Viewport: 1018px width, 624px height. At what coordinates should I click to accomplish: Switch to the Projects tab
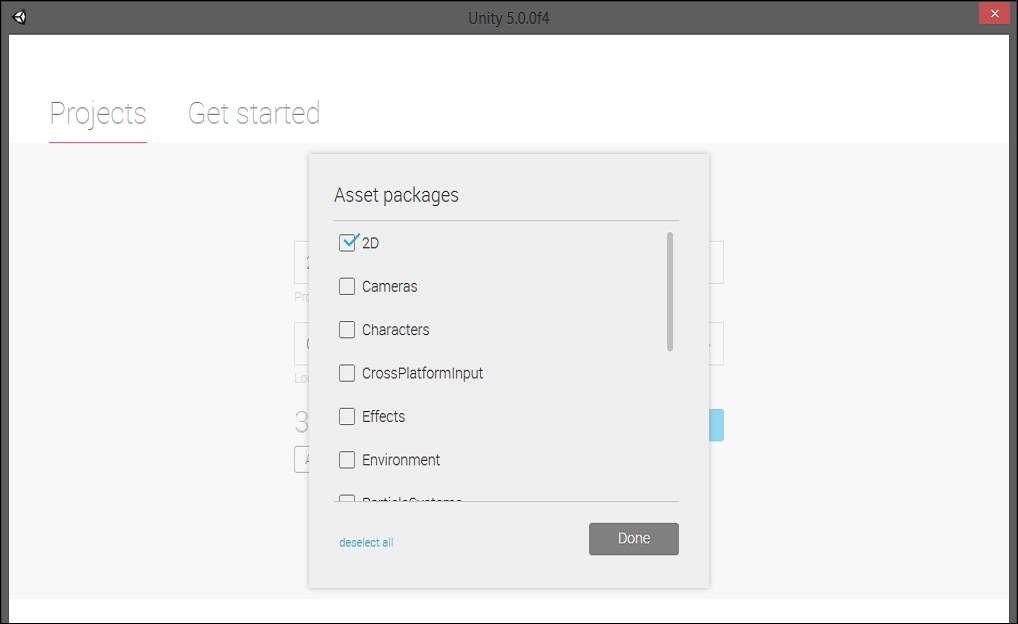coord(98,114)
